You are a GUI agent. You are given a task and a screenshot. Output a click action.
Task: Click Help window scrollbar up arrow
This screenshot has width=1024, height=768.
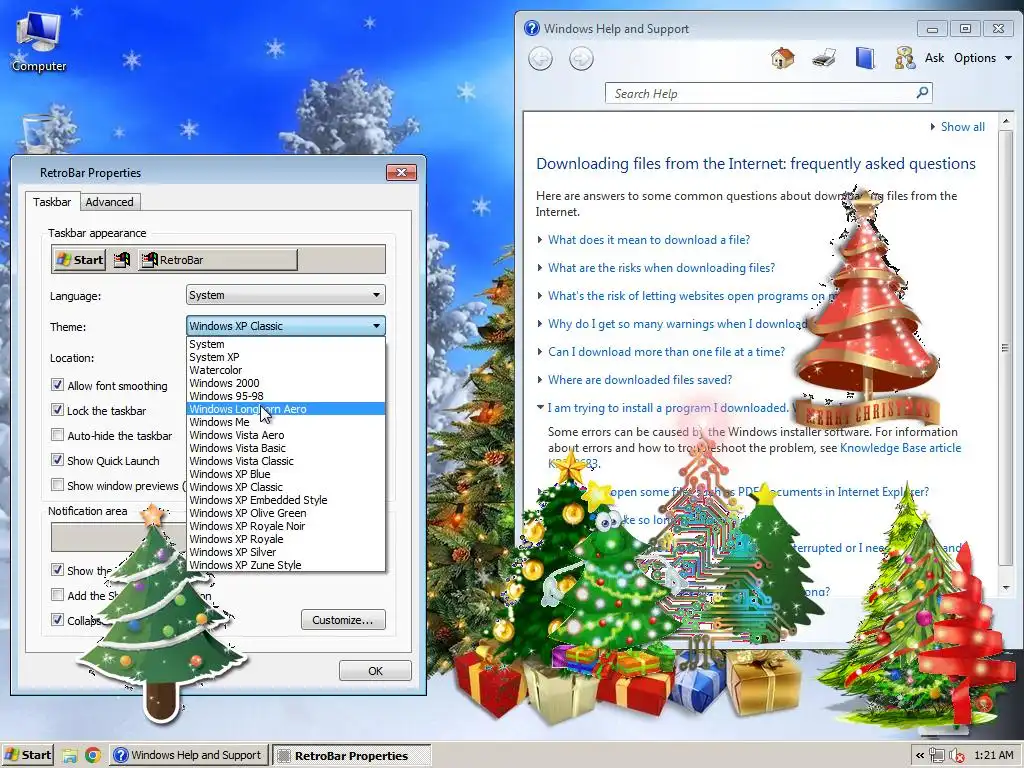click(1006, 121)
